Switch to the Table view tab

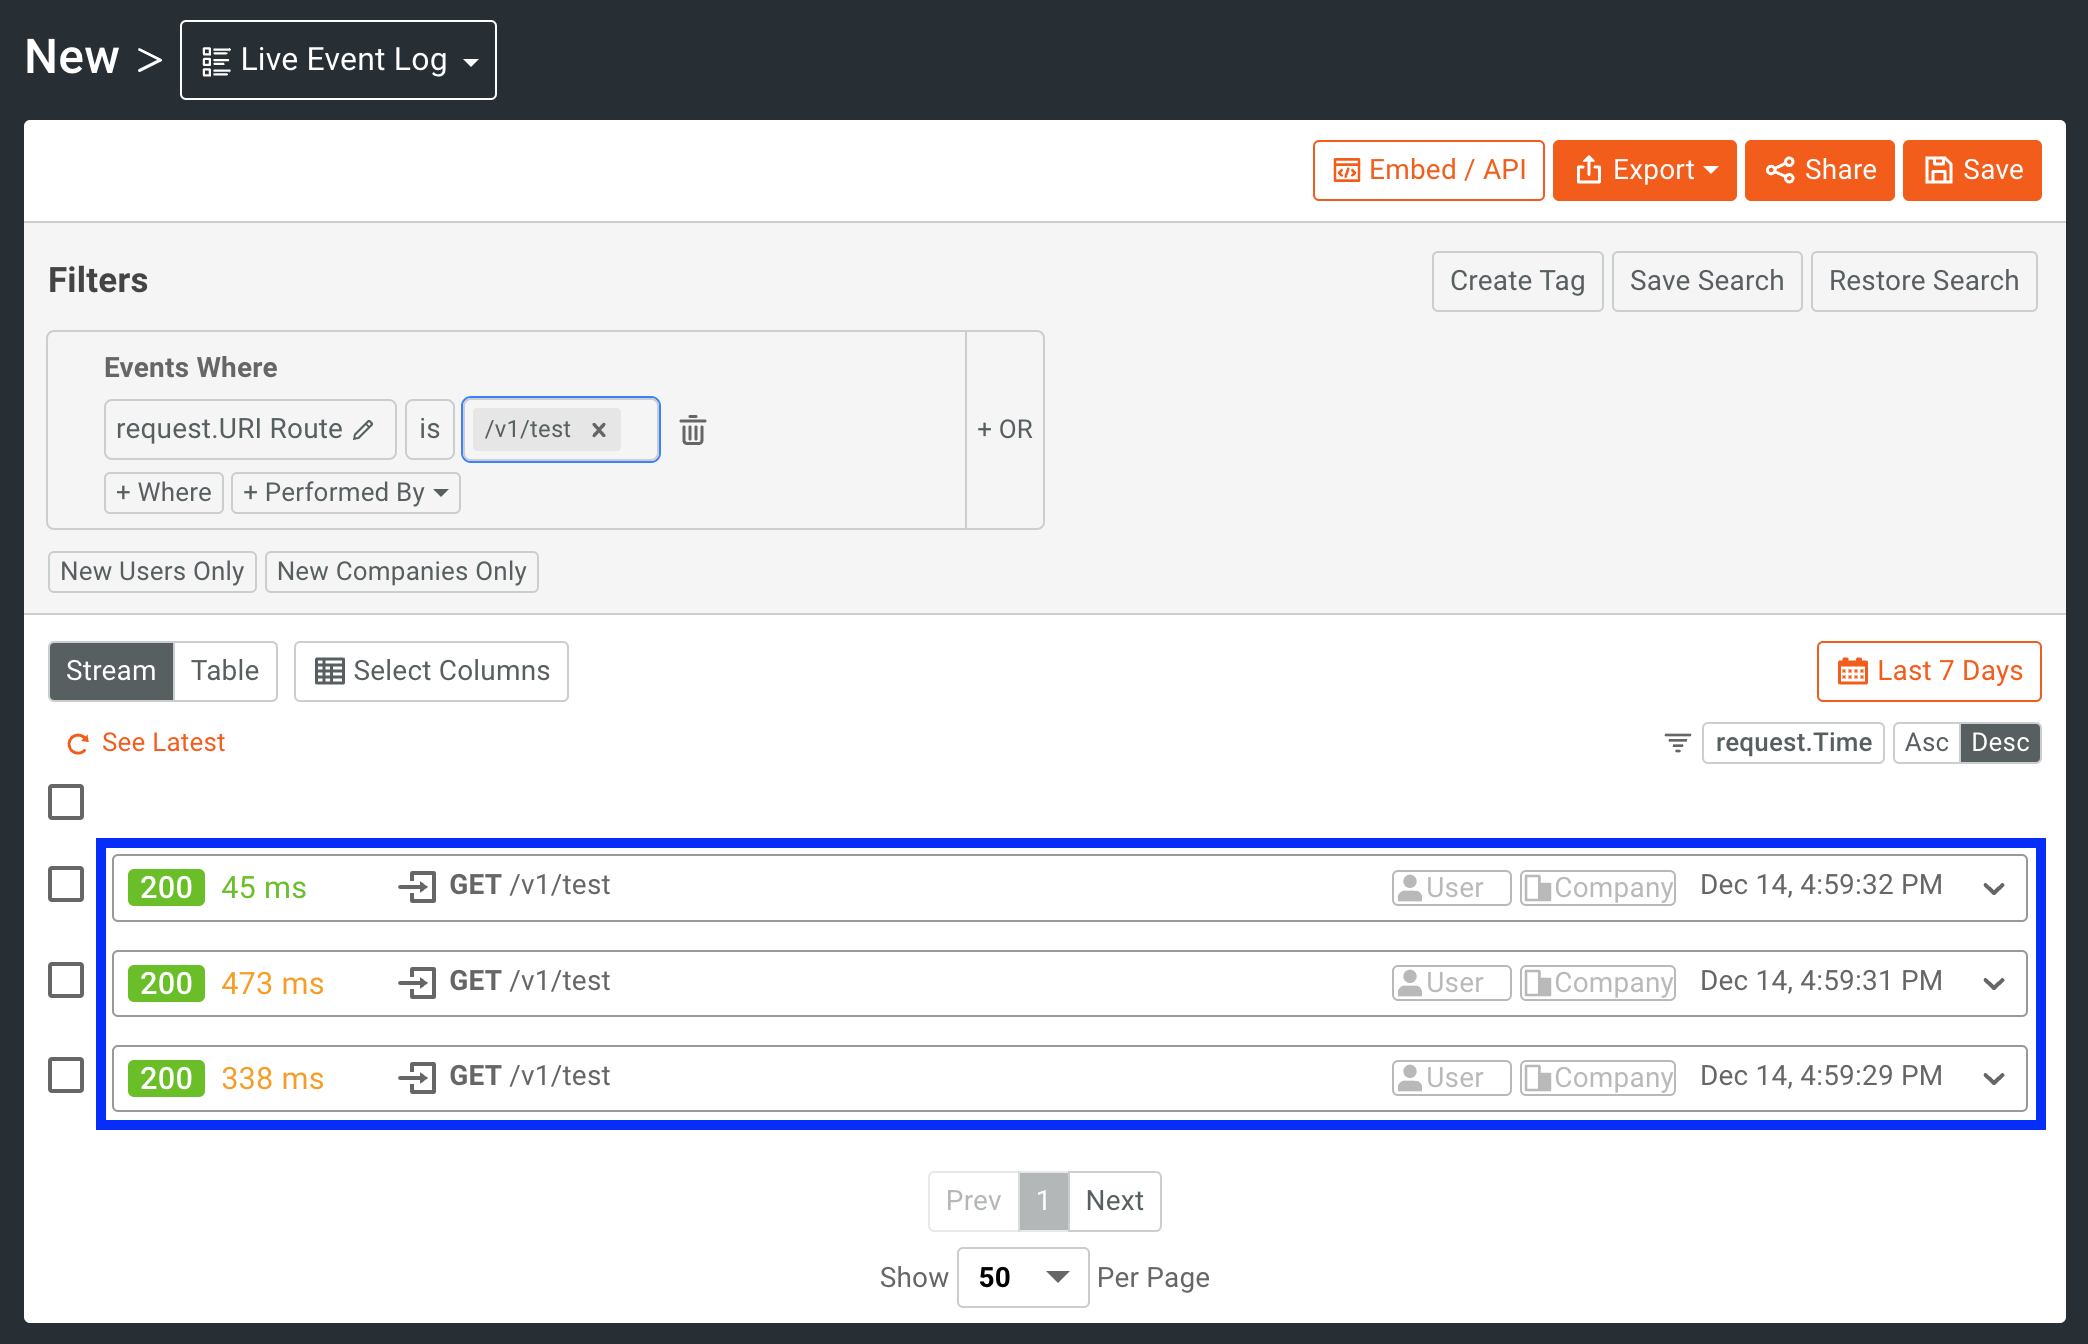[225, 671]
